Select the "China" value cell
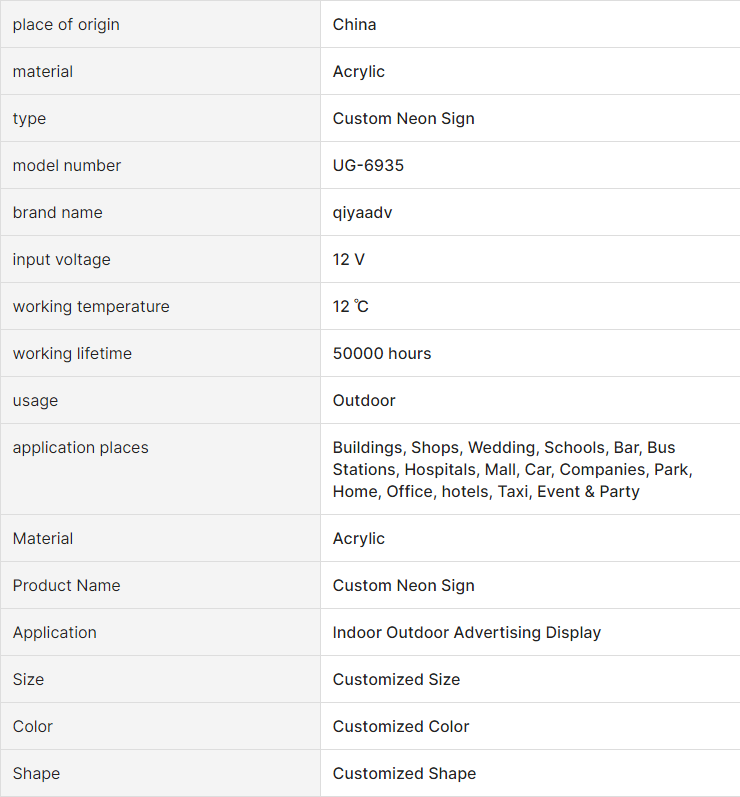 coord(355,24)
